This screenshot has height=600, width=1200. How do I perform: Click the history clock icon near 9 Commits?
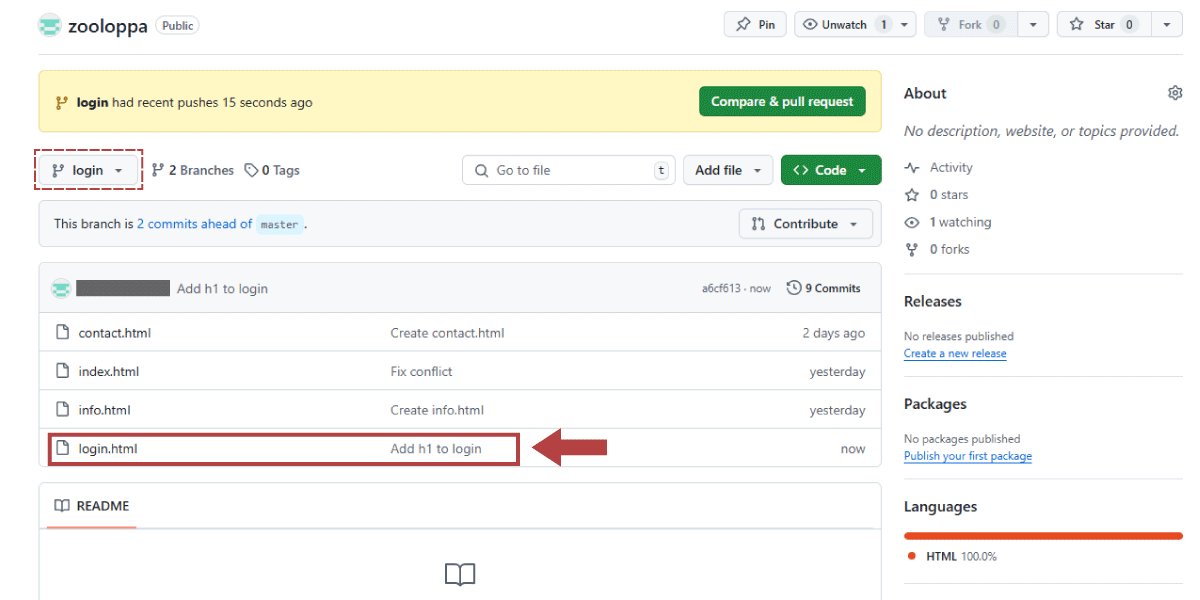pyautogui.click(x=794, y=288)
